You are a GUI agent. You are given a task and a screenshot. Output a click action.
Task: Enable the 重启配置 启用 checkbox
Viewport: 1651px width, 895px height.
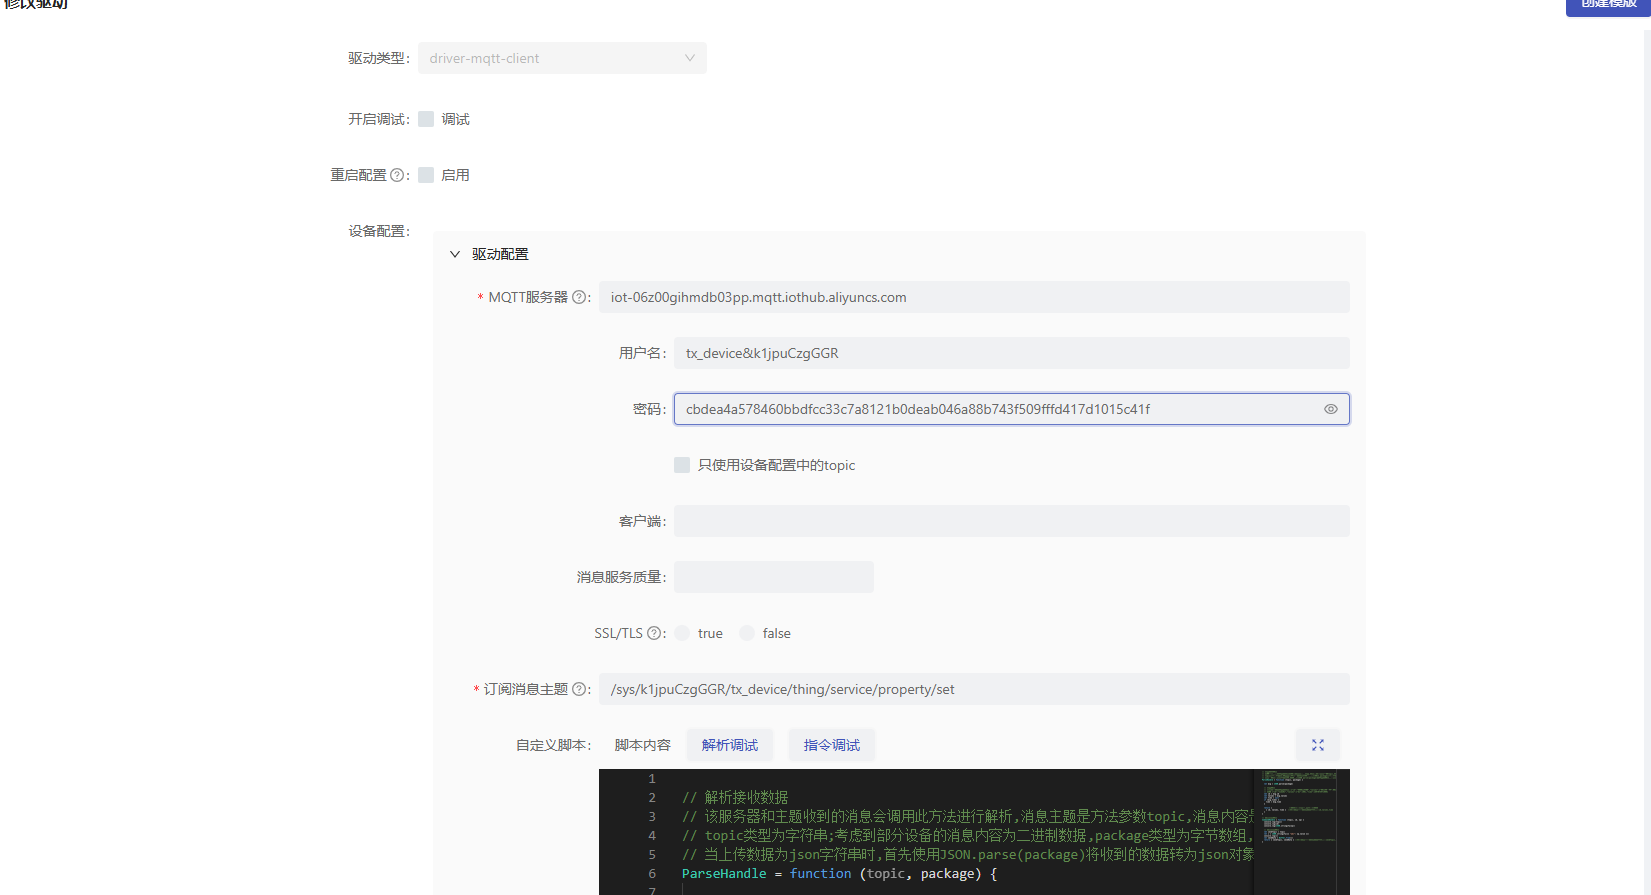(426, 175)
